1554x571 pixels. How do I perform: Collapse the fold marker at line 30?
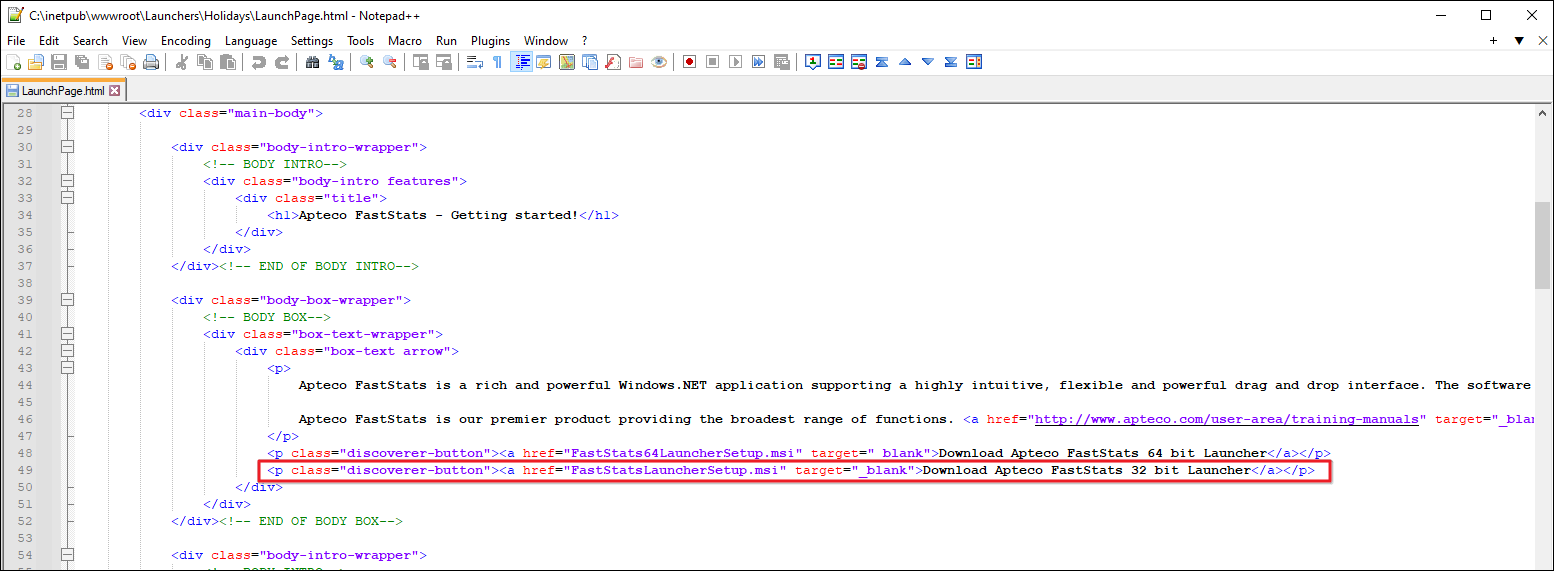point(67,147)
